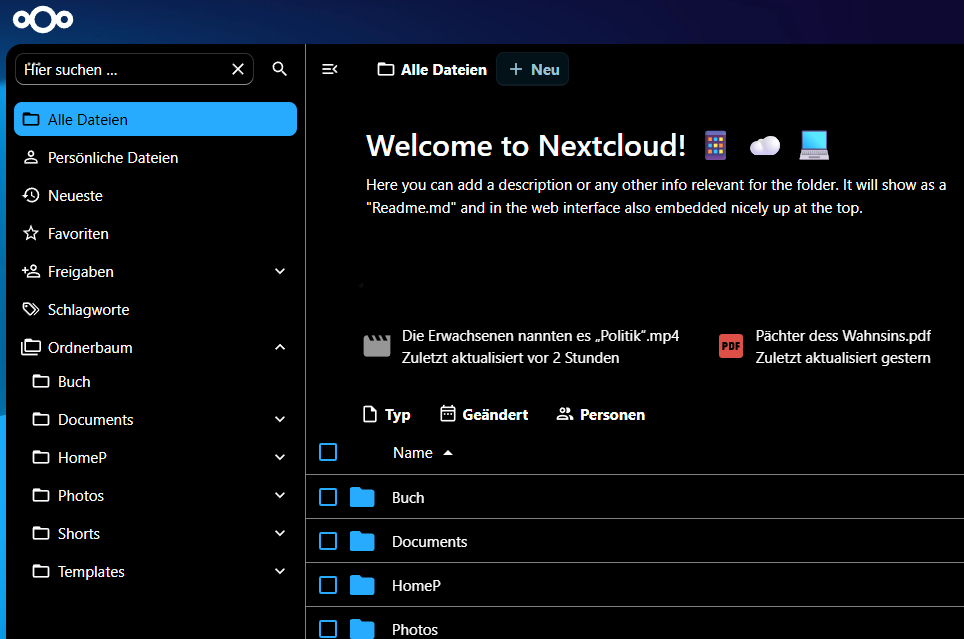Screen dimensions: 964x639
Task: Open Favoriten star in sidebar
Action: [x=31, y=233]
